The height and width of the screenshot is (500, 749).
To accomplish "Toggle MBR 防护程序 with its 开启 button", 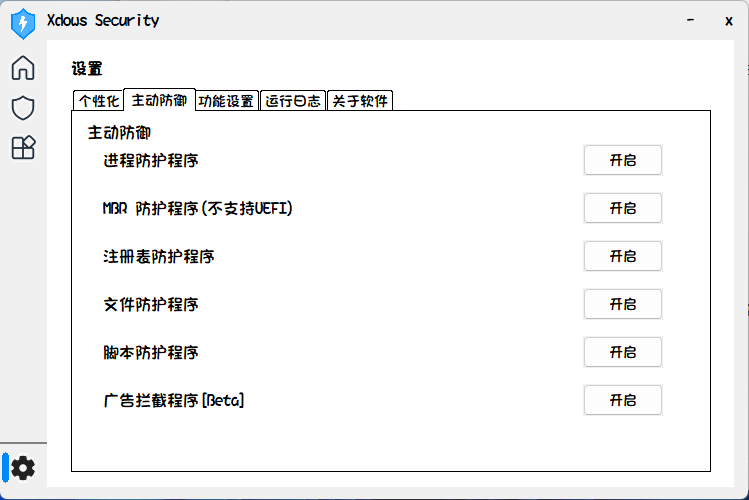I will pyautogui.click(x=622, y=208).
